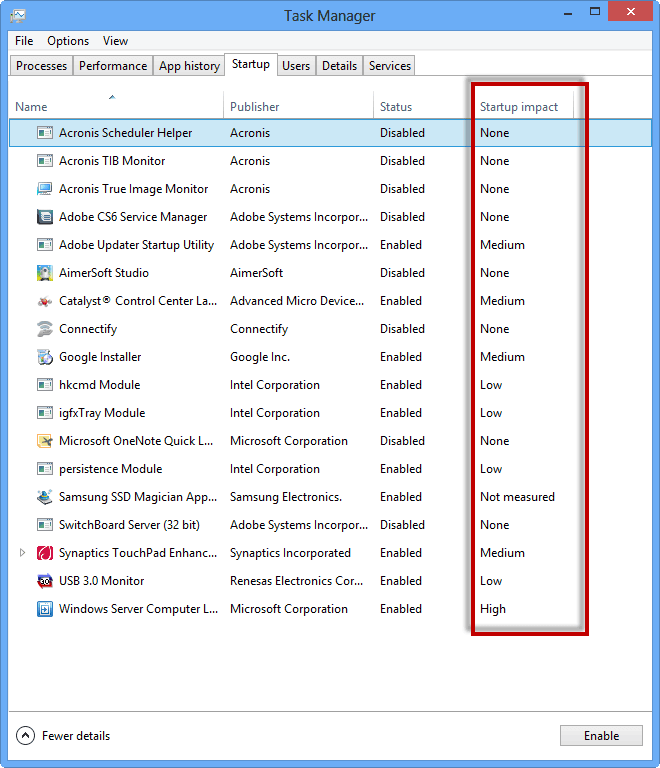Maximize the Task Manager window
This screenshot has width=660, height=768.
594,11
